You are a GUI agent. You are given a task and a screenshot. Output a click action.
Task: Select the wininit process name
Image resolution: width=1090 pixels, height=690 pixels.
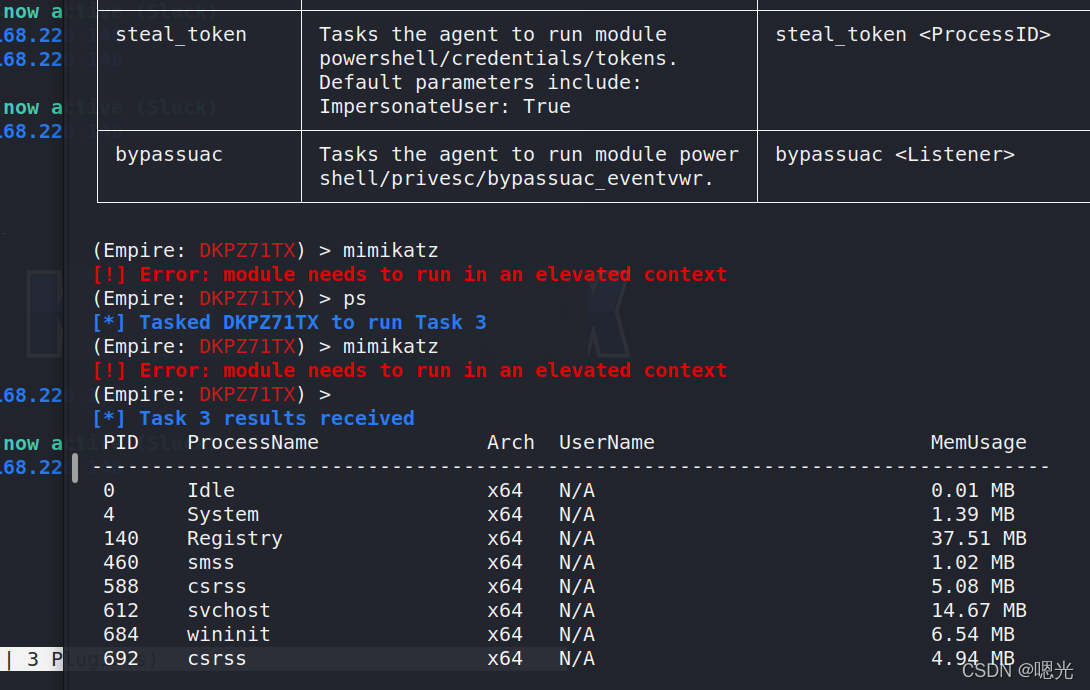point(229,635)
